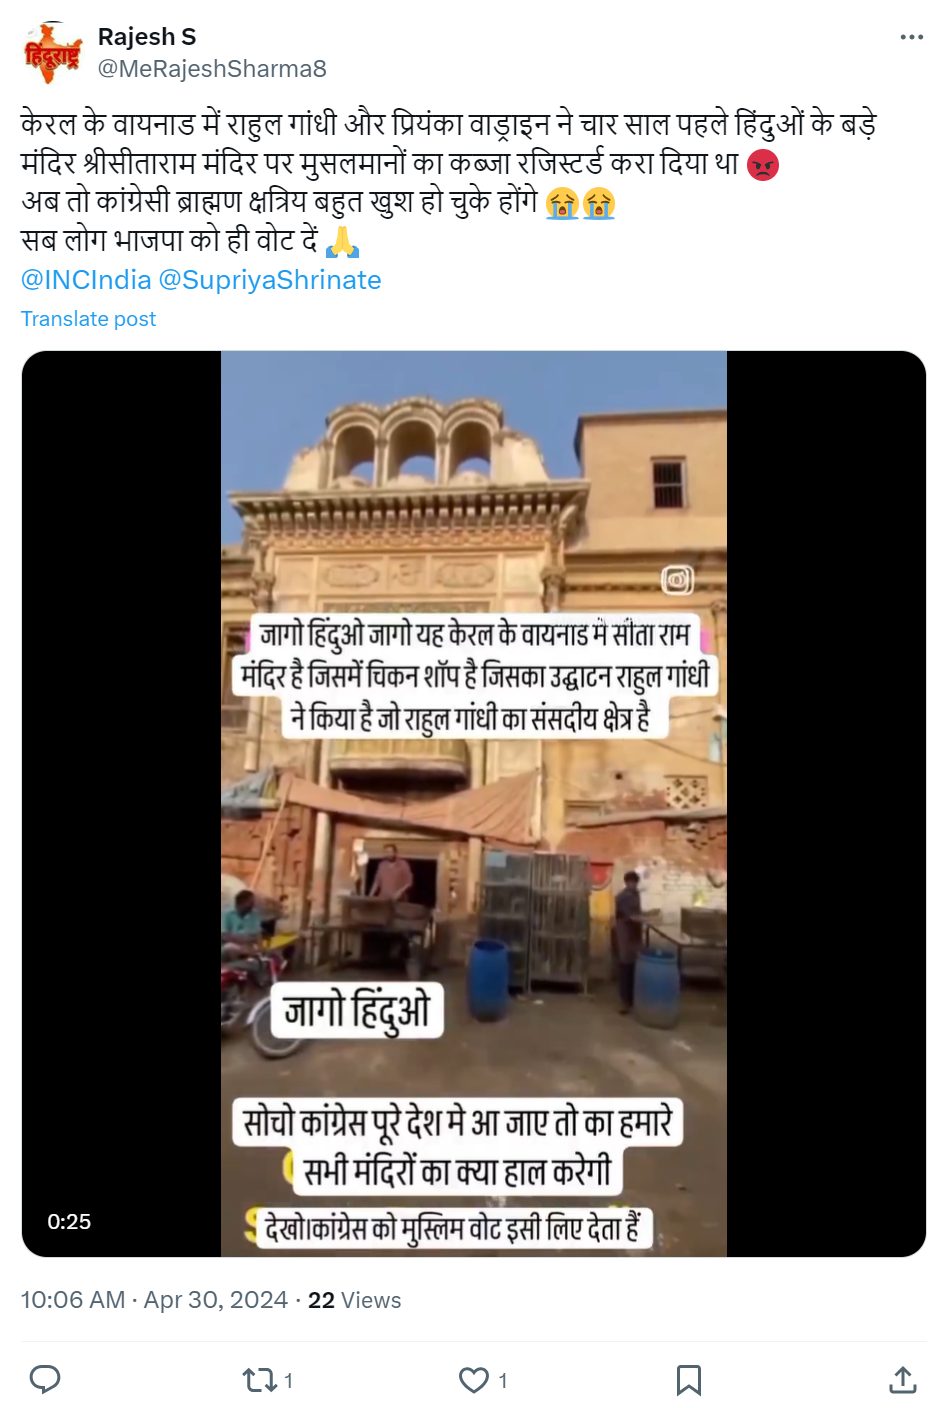This screenshot has height=1408, width=944.
Task: Open the post timestamp 10:06 AM link
Action: pyautogui.click(x=72, y=1300)
